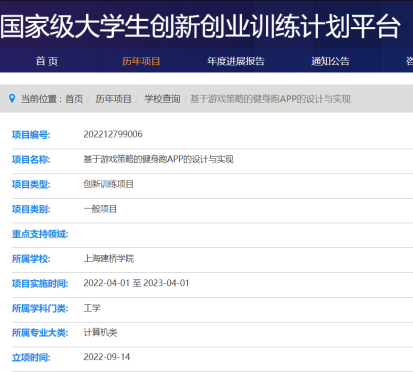
Task: Click the 项目类型 label
Action: point(31,184)
